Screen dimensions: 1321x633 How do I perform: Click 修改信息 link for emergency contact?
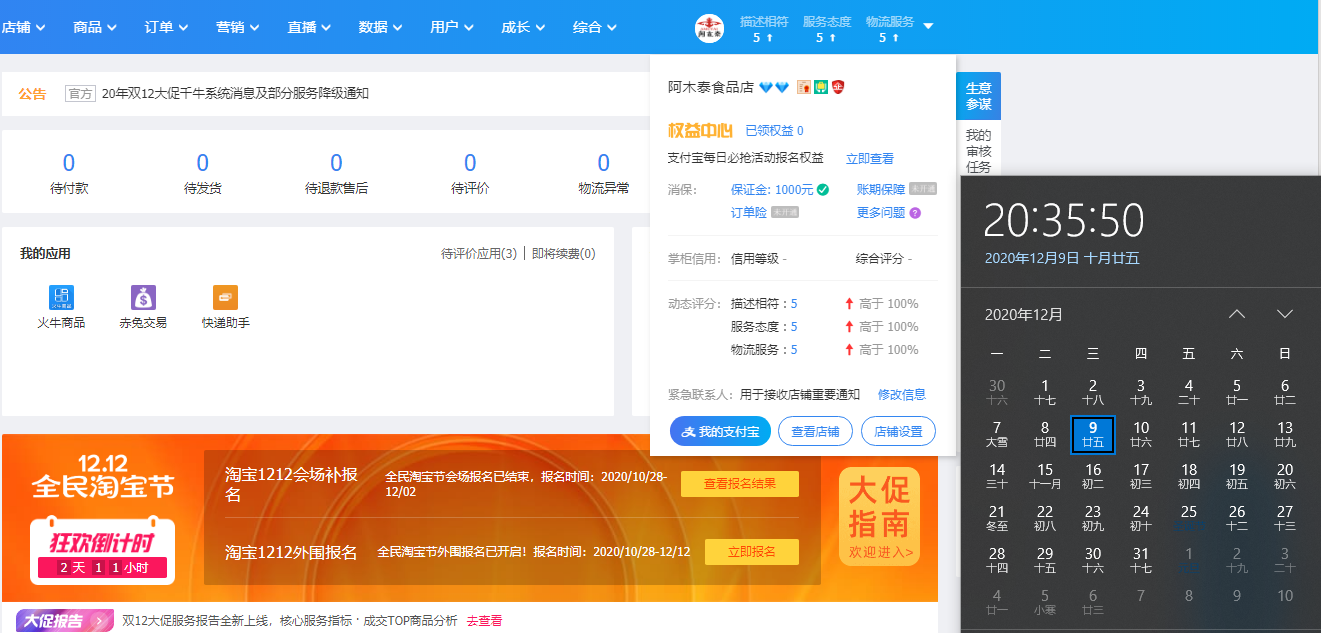[x=902, y=394]
